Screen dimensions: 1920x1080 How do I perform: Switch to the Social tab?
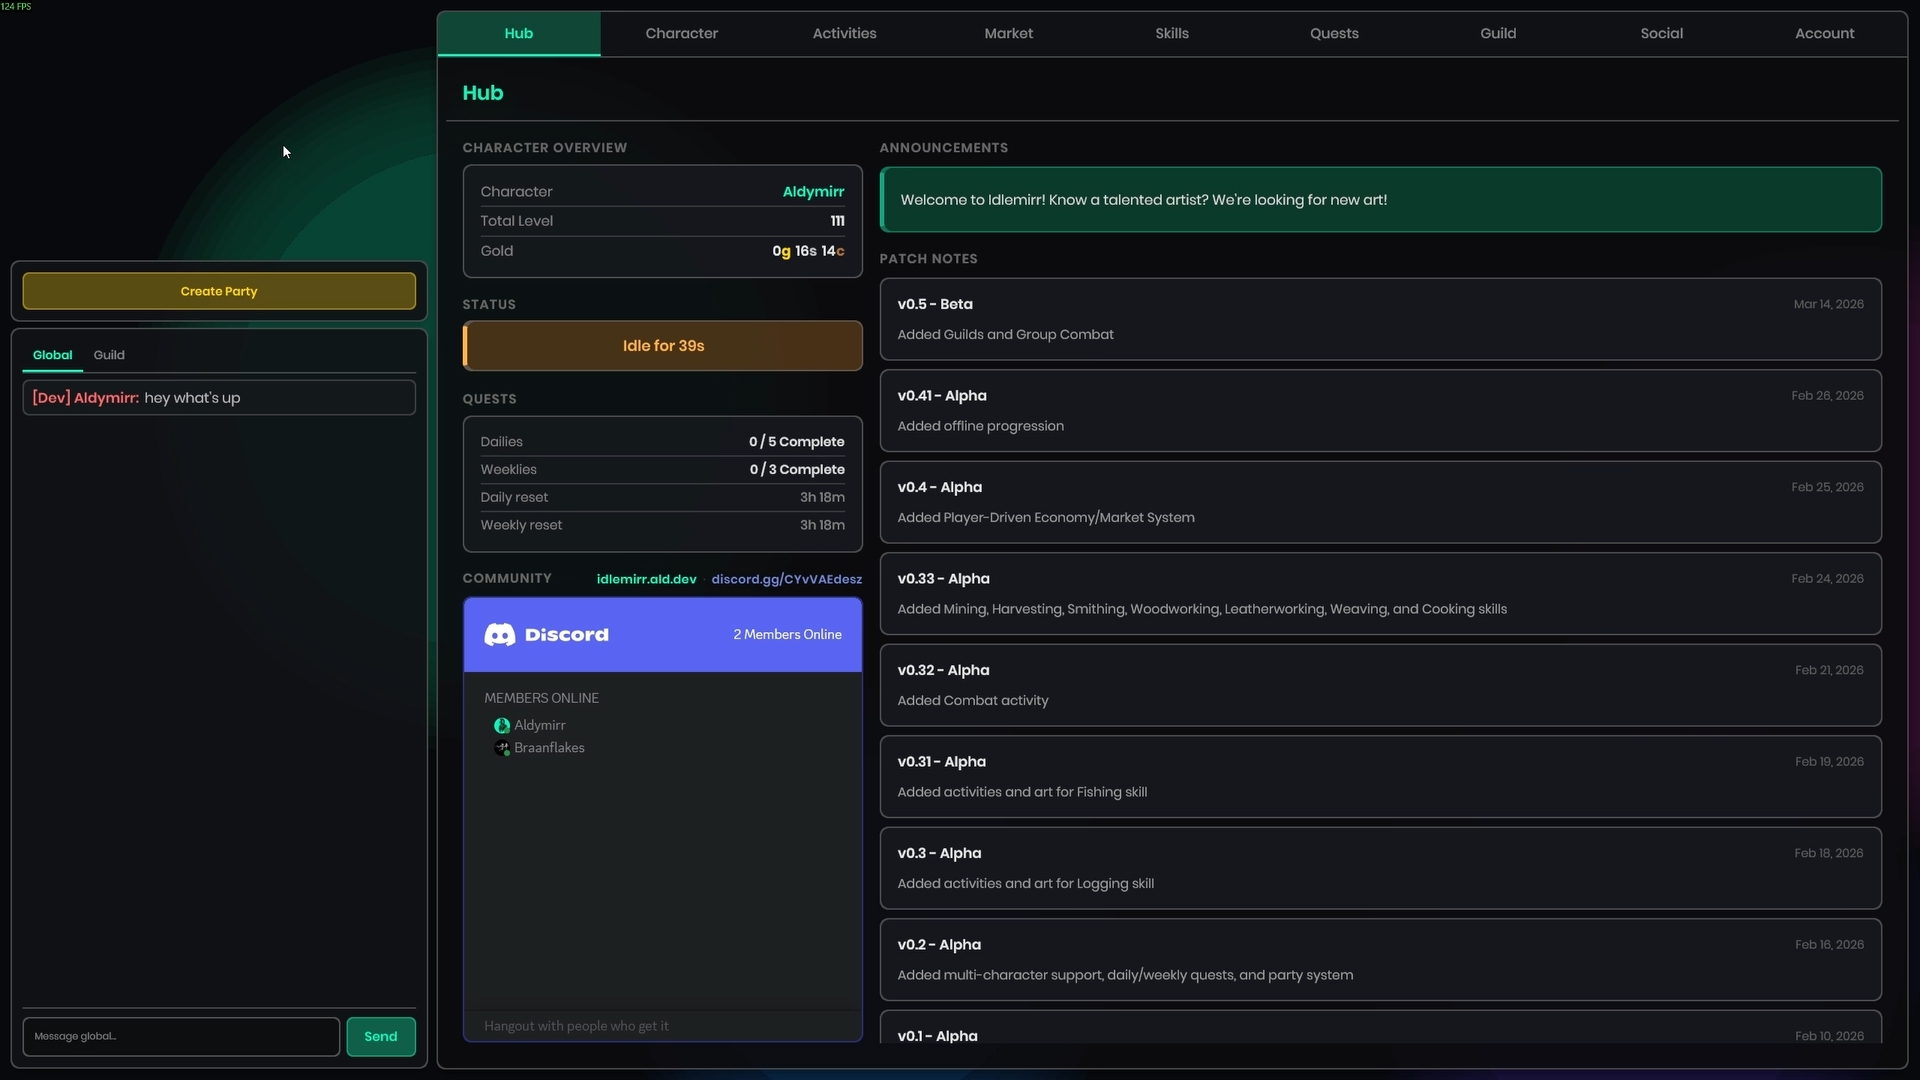[1661, 33]
